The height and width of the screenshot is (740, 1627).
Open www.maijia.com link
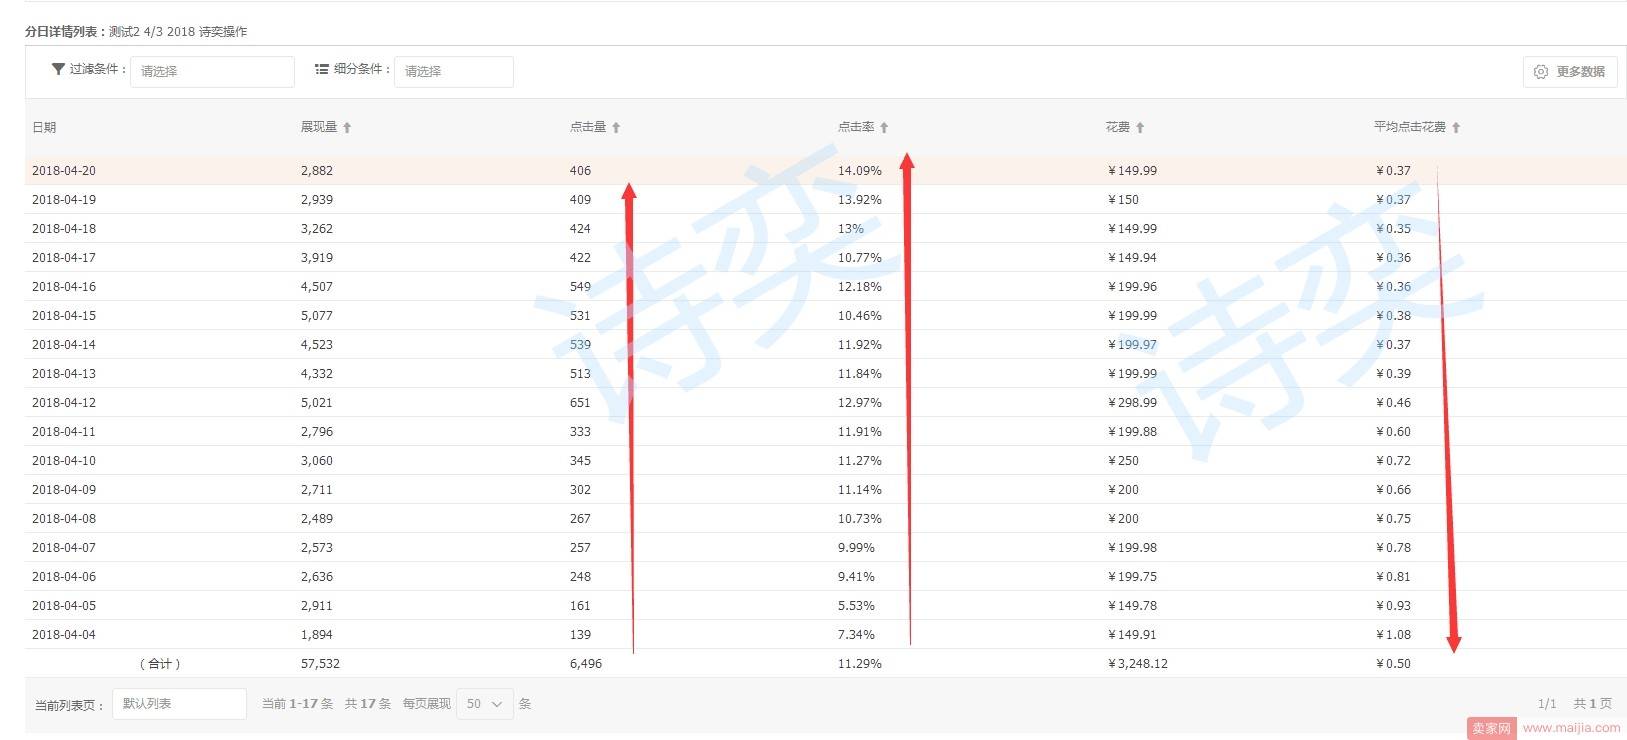pos(1571,728)
